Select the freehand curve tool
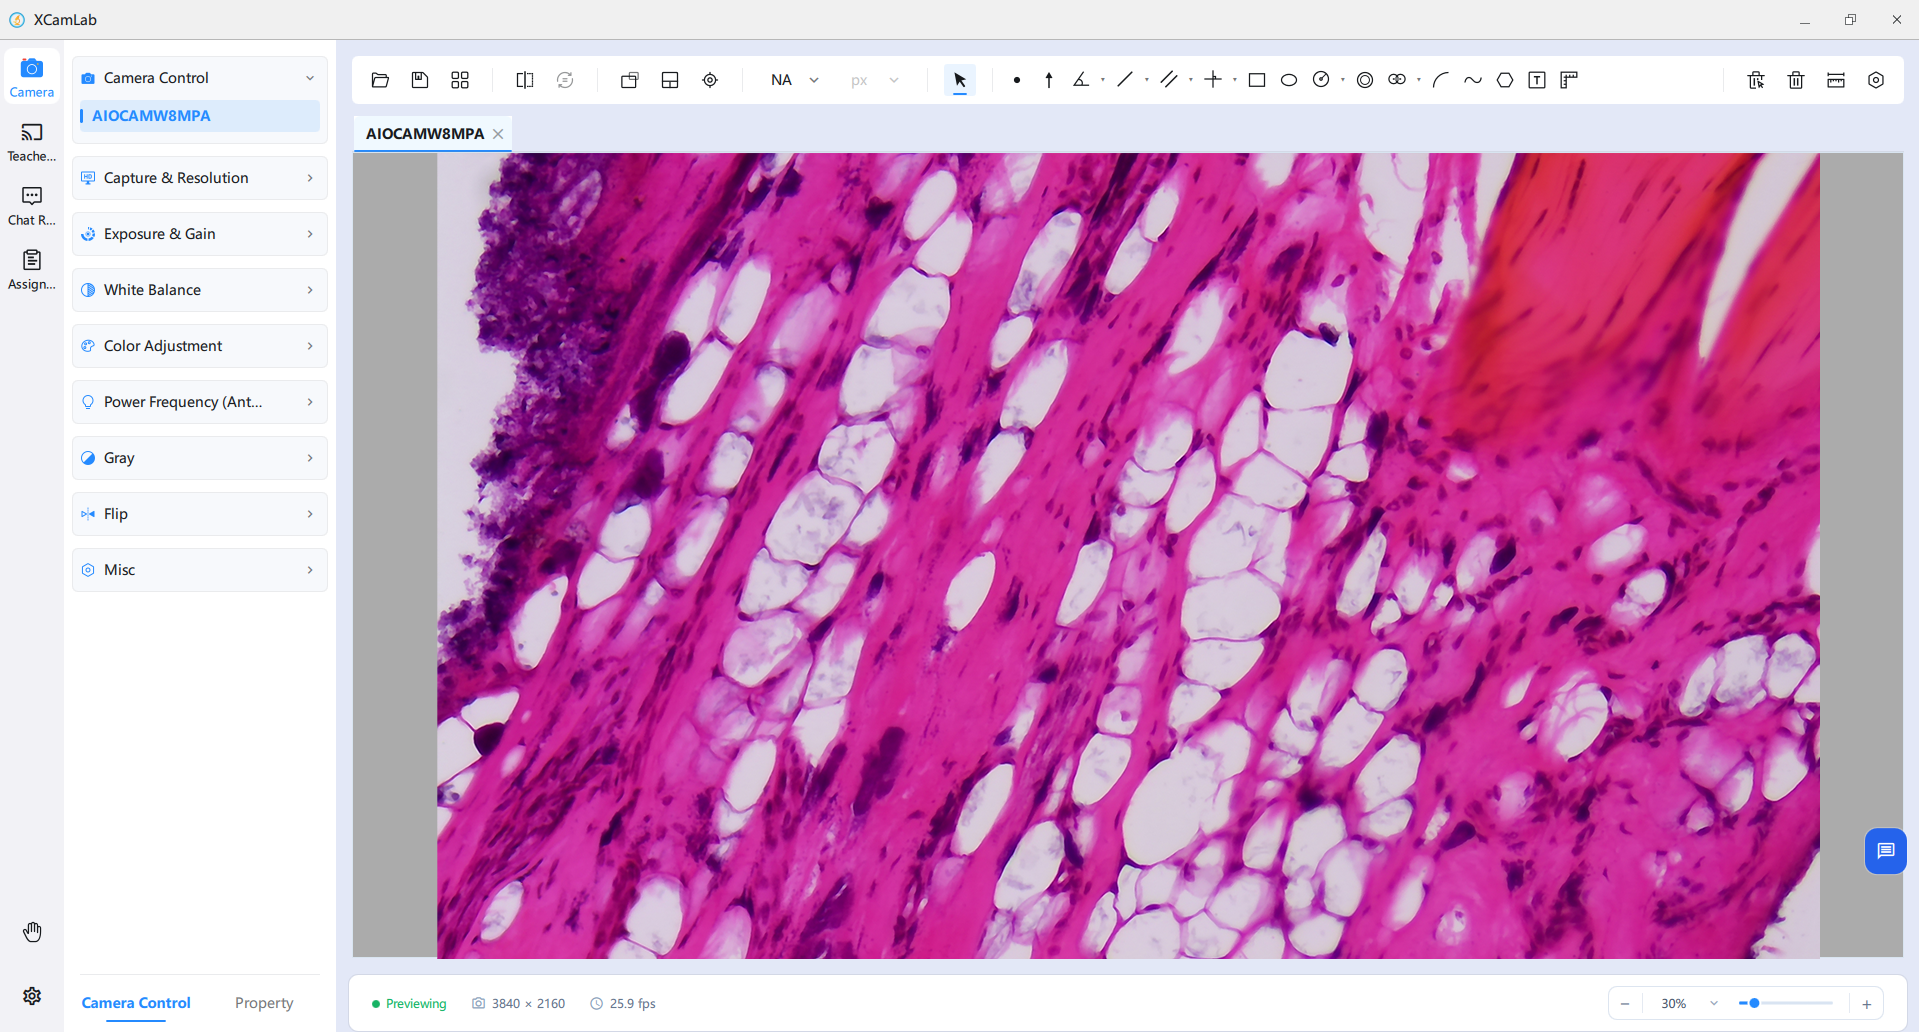The width and height of the screenshot is (1919, 1032). click(1473, 80)
